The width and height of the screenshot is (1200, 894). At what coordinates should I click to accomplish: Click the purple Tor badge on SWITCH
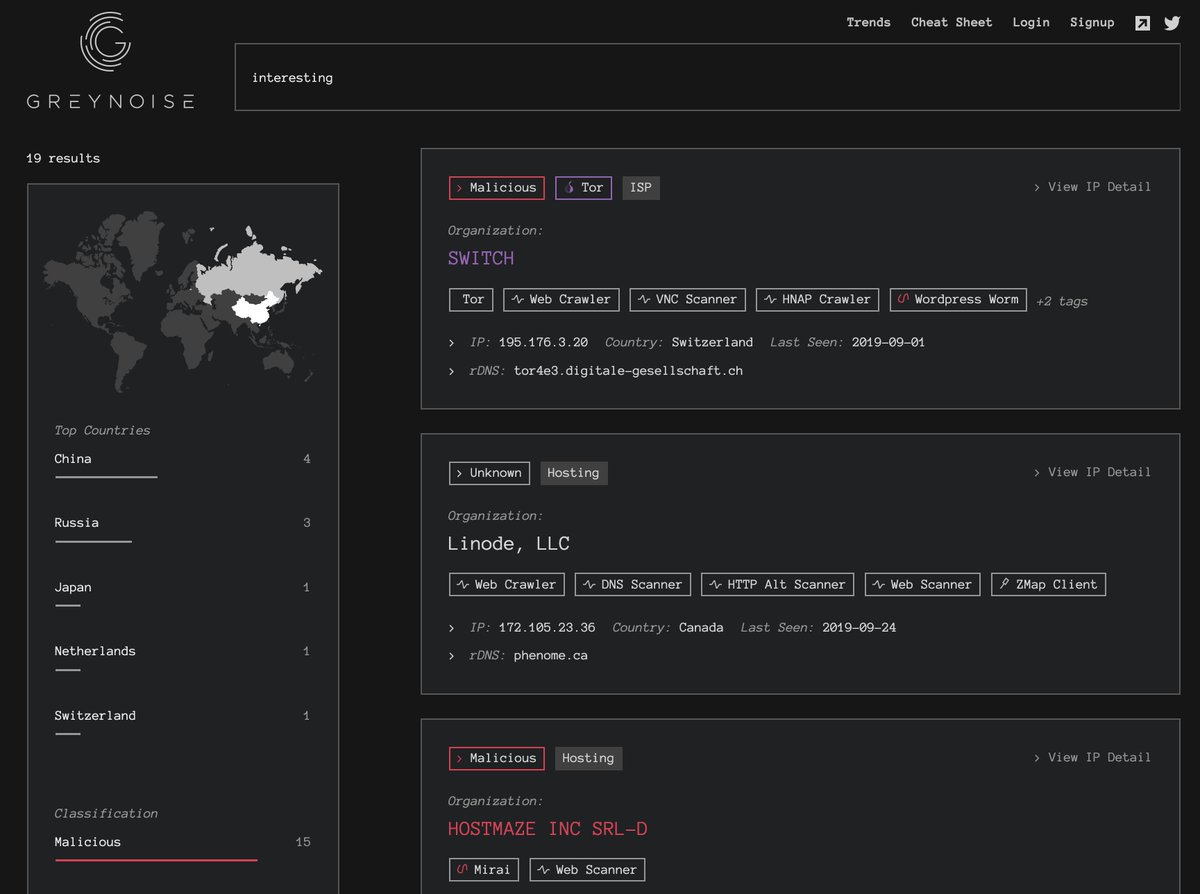583,187
